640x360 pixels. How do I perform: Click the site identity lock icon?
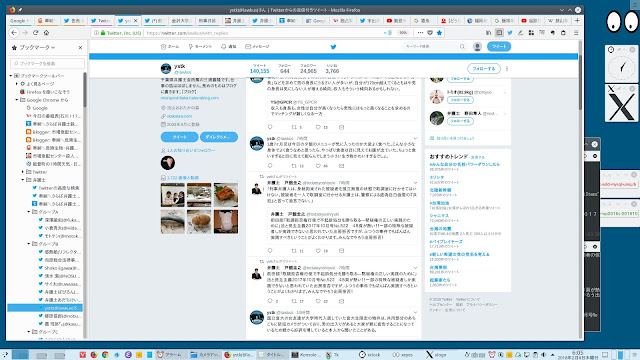(103, 33)
